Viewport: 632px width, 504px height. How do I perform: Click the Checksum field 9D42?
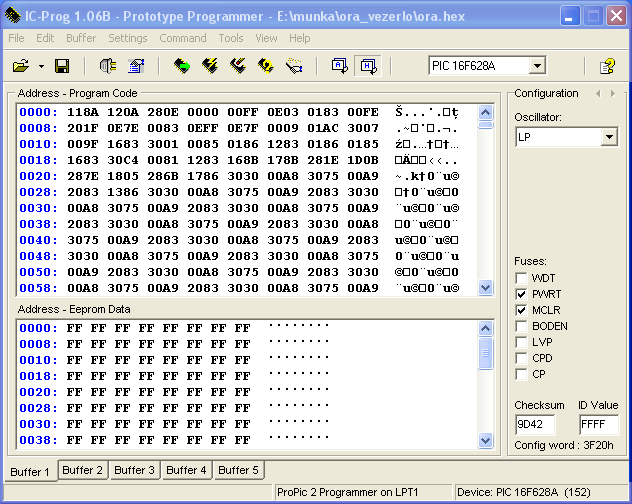(x=535, y=424)
